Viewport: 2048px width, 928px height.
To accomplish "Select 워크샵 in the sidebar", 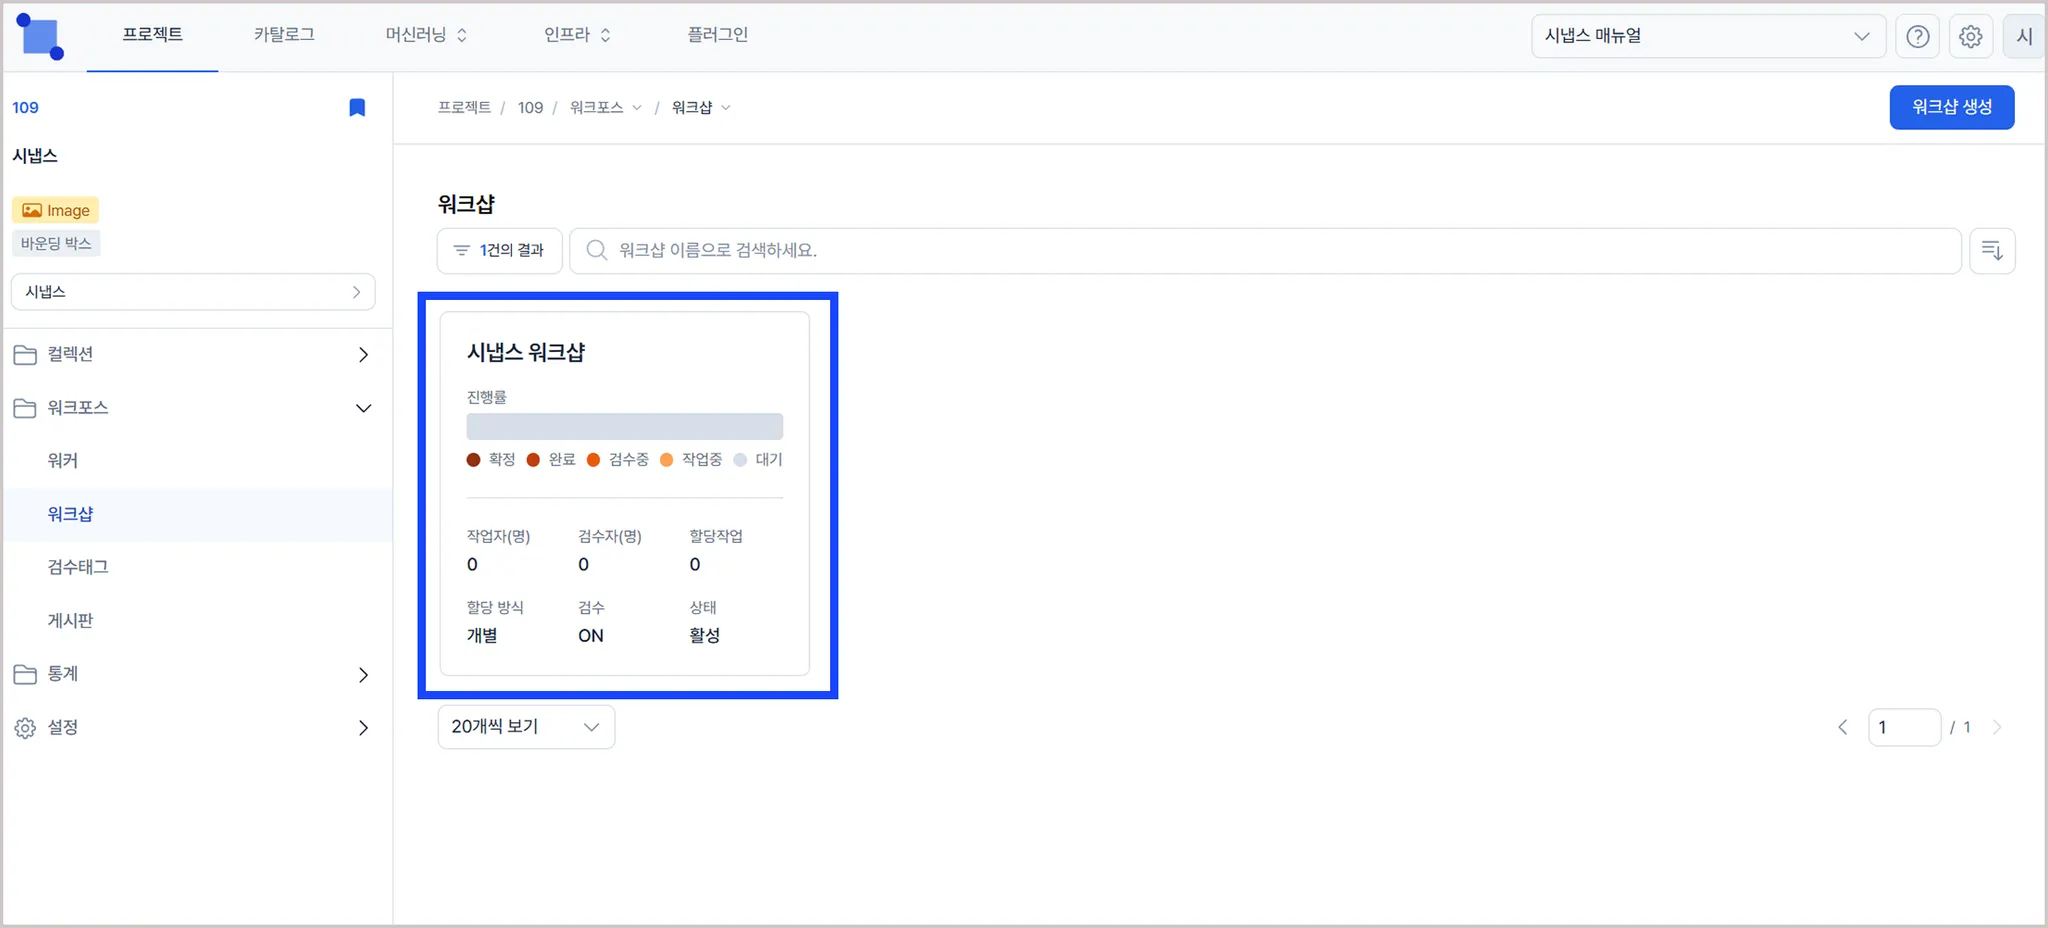I will tap(70, 514).
